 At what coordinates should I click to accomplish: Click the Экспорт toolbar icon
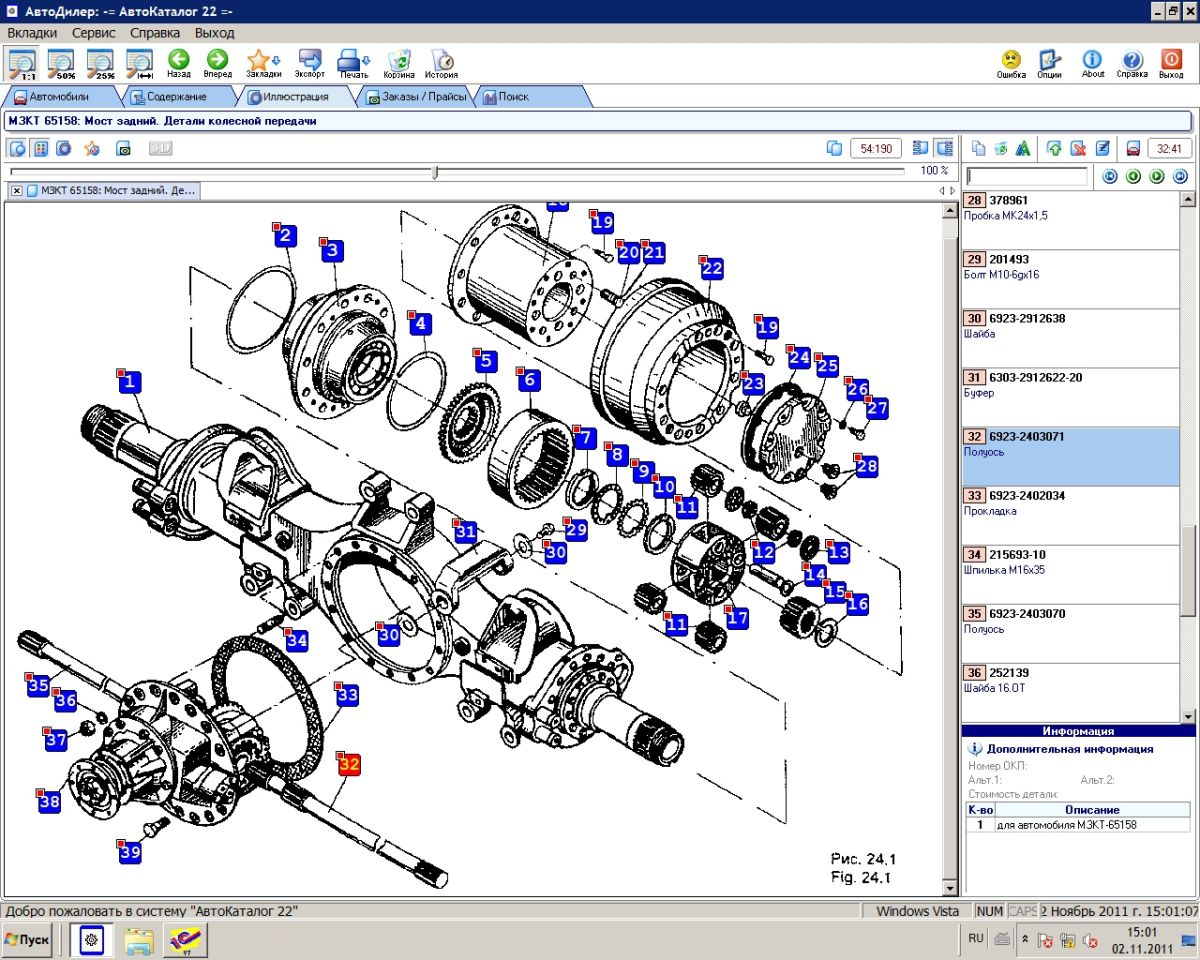(x=310, y=63)
